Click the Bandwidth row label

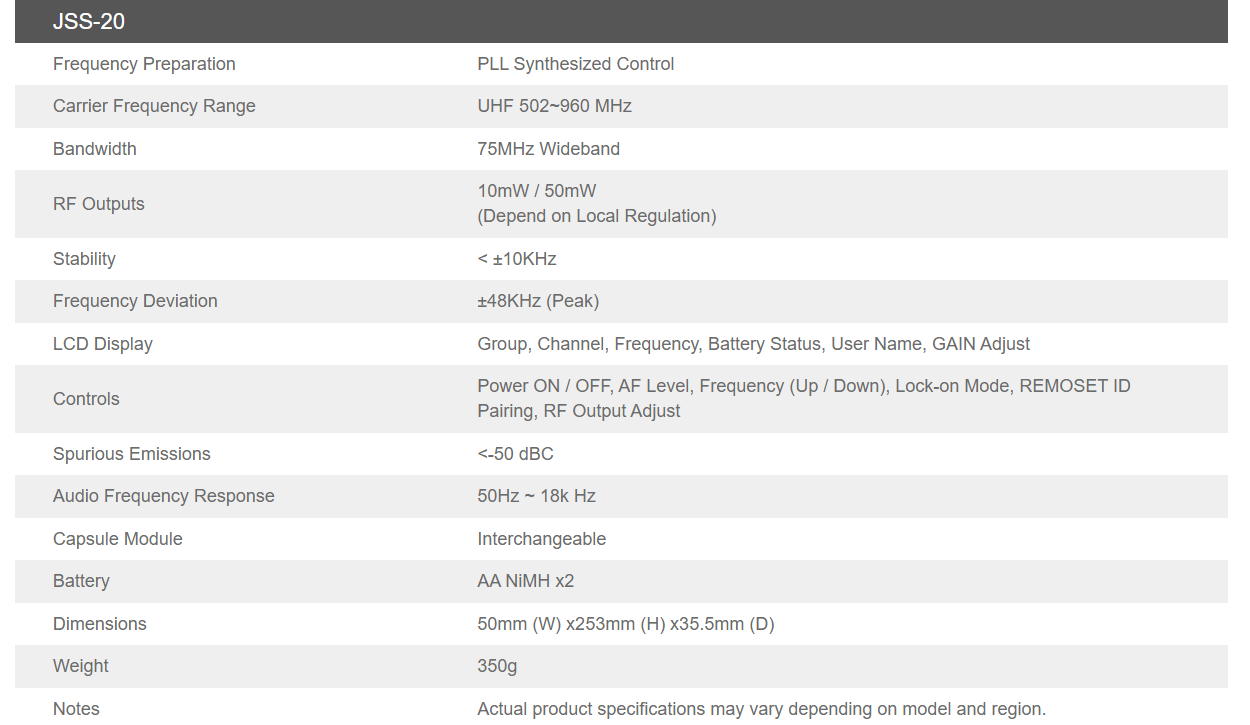click(x=95, y=149)
